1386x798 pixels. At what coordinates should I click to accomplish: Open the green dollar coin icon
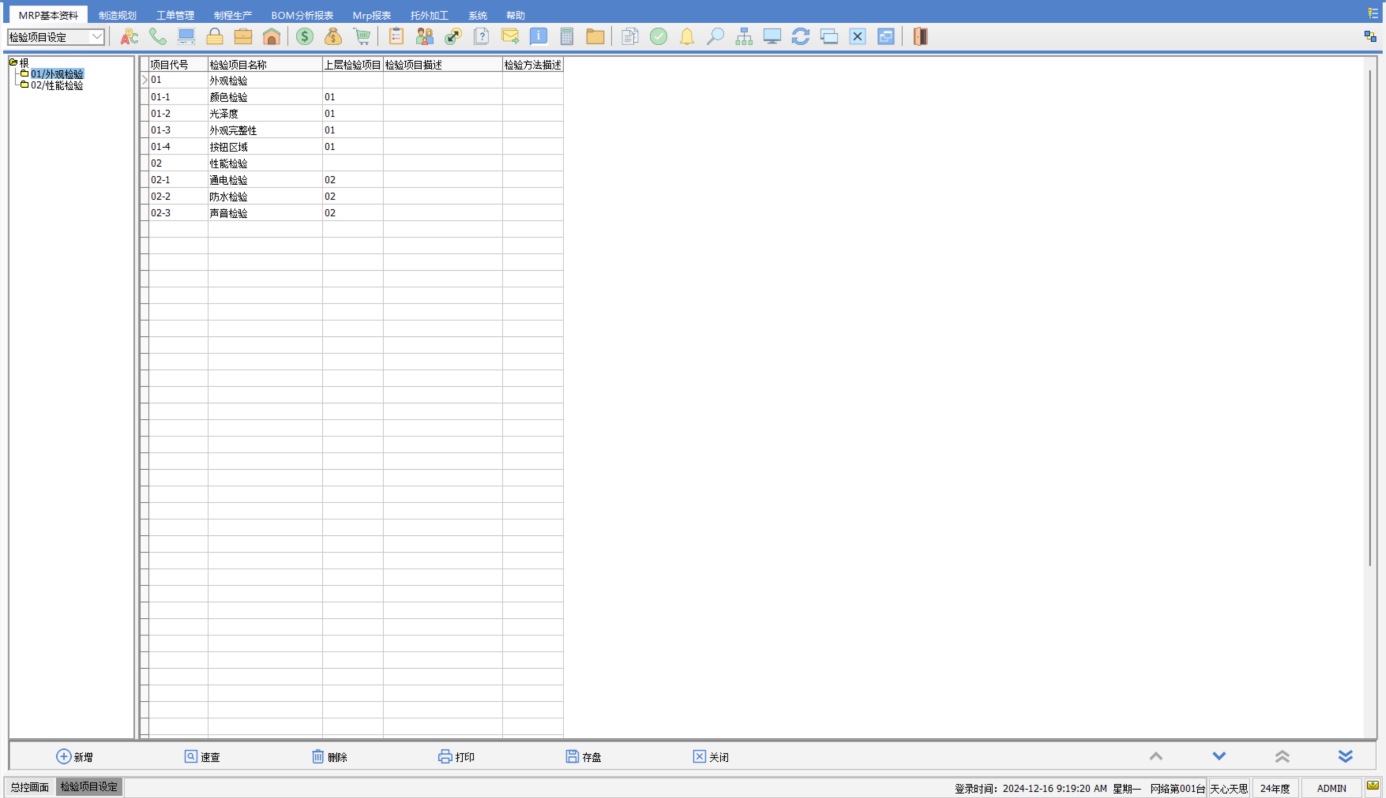pos(304,37)
